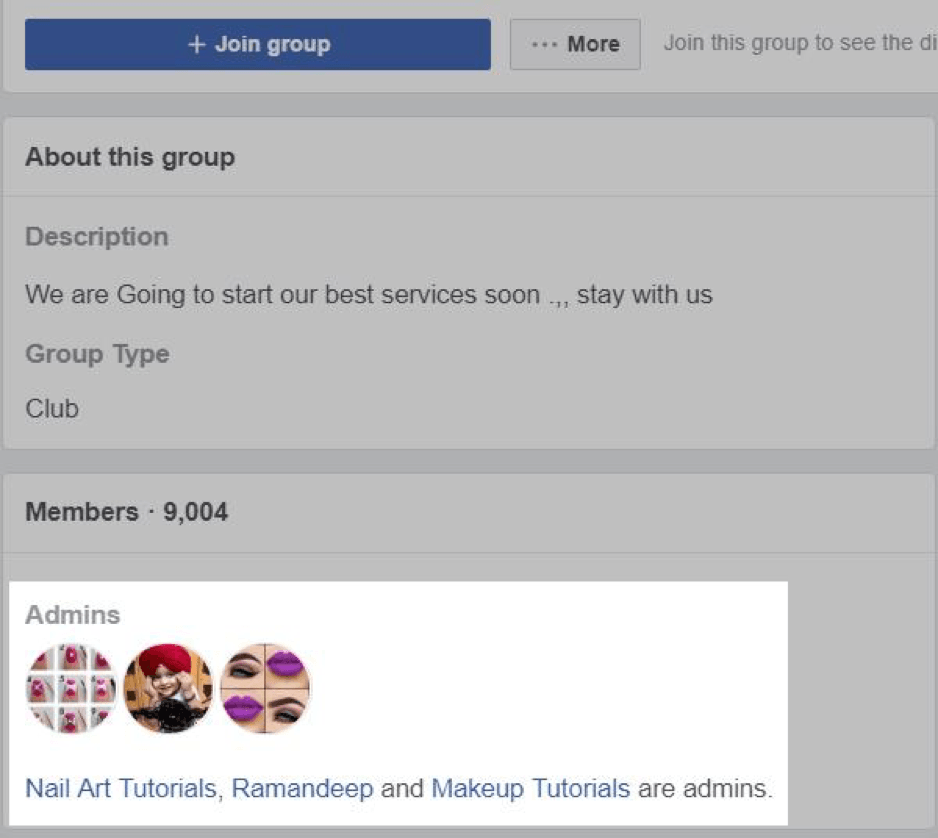Click the 'Join this group to see' notice

799,44
